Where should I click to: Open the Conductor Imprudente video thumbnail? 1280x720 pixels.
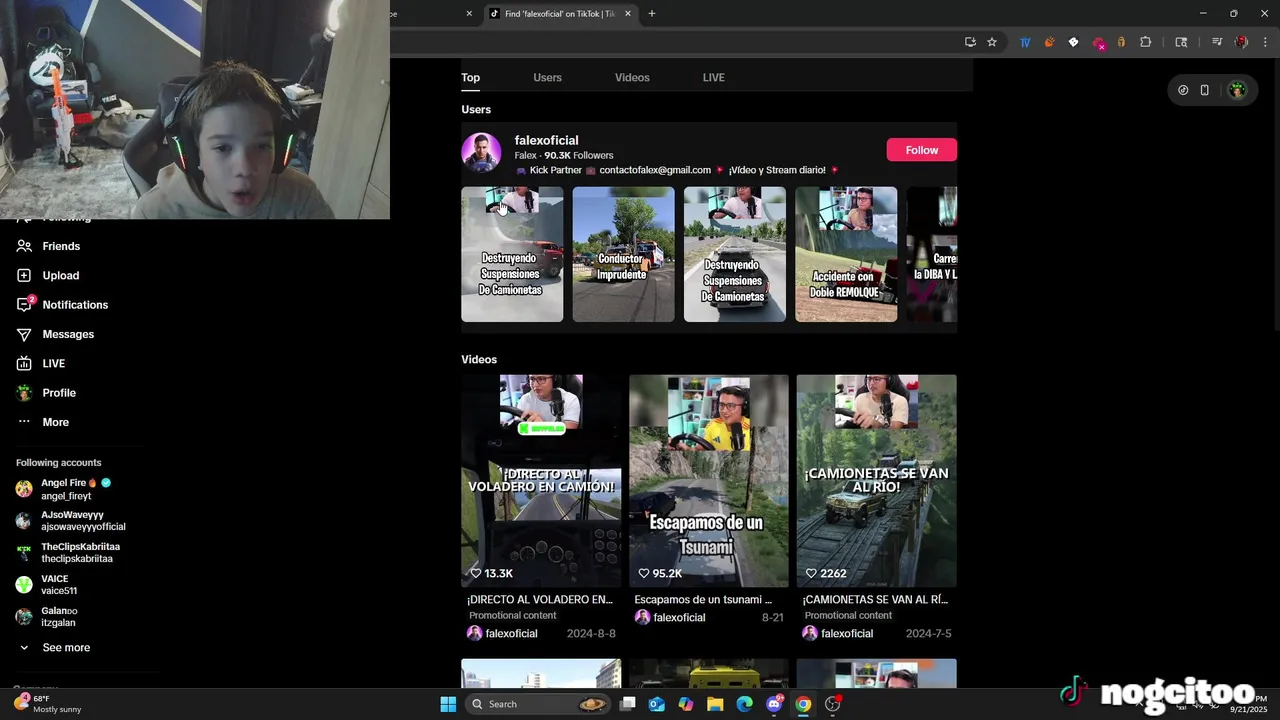pos(623,254)
